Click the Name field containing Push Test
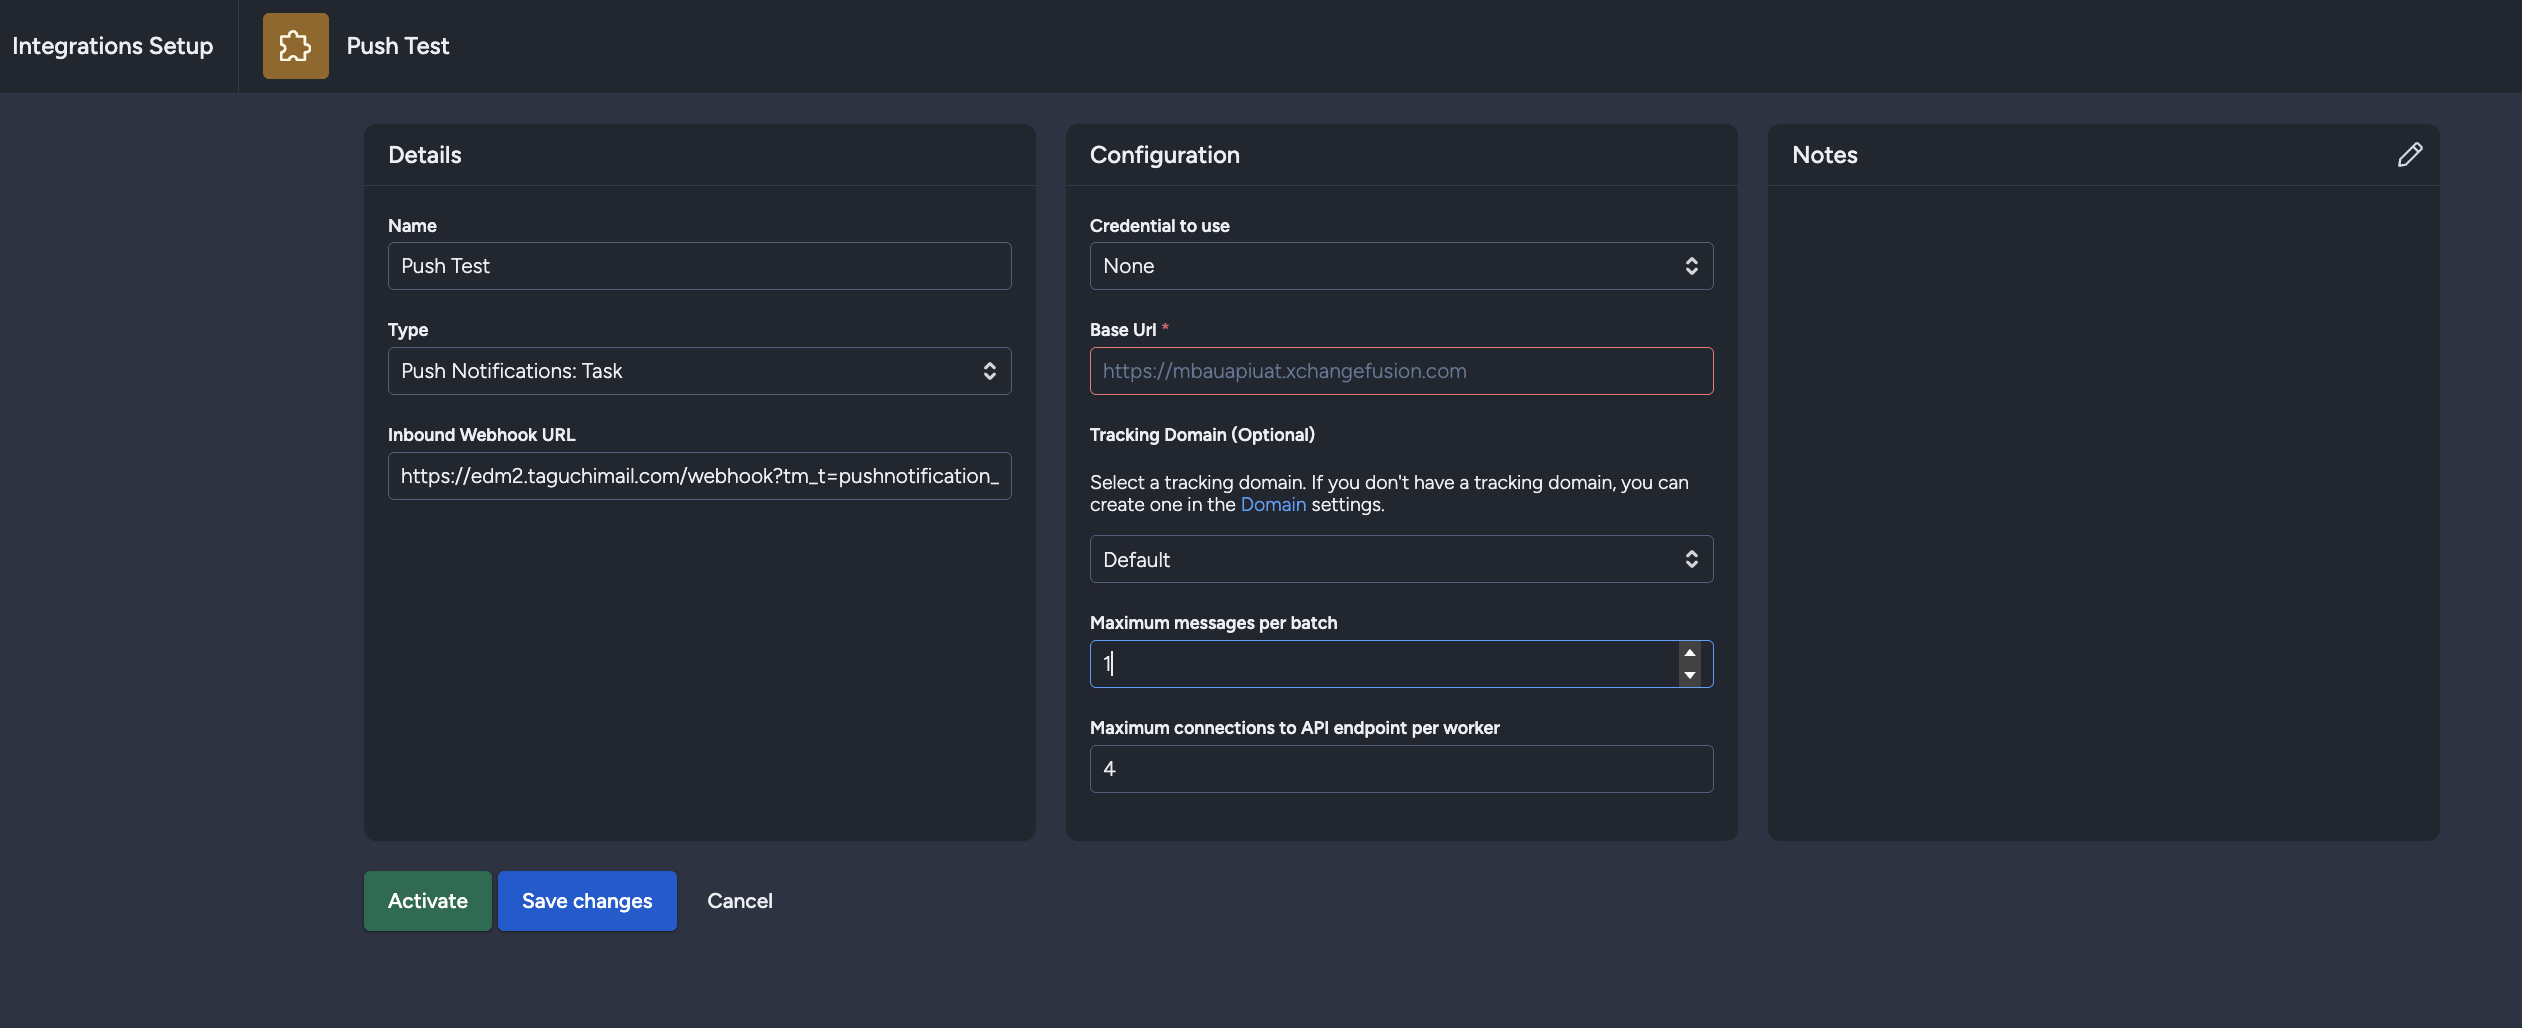Screen dimensions: 2522x1028 [698, 266]
